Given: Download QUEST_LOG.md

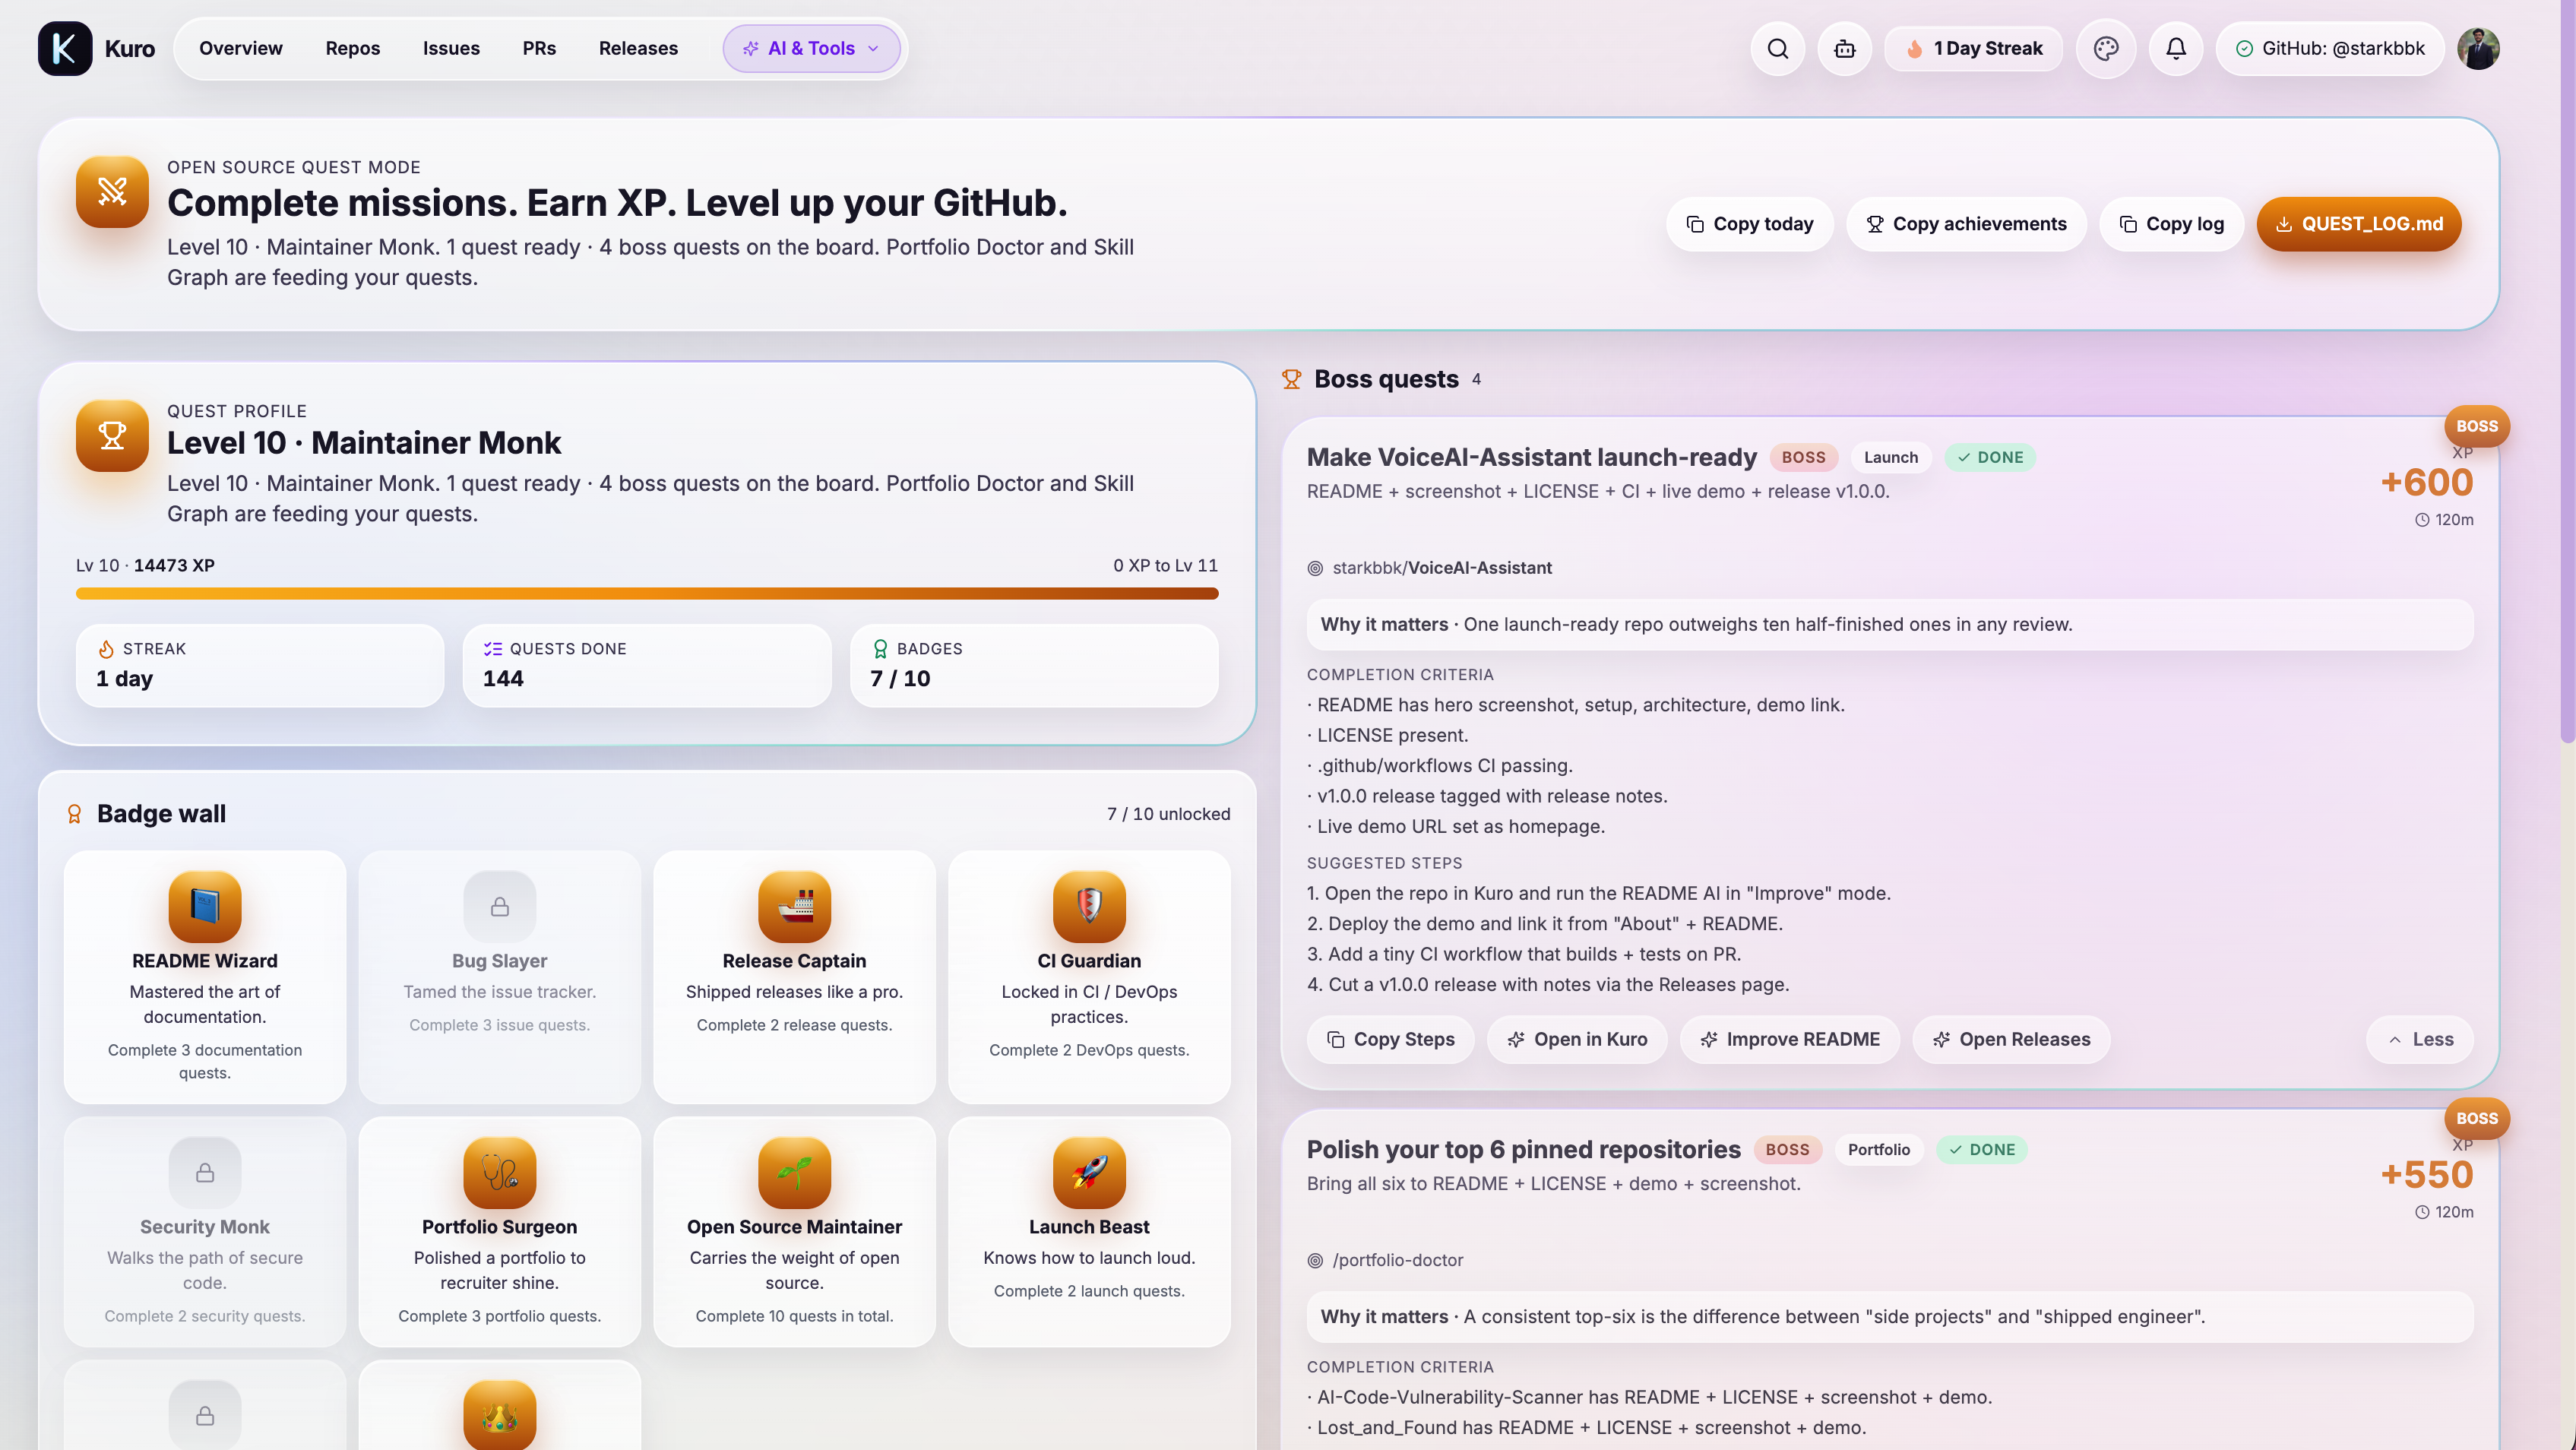Looking at the screenshot, I should [x=2359, y=224].
